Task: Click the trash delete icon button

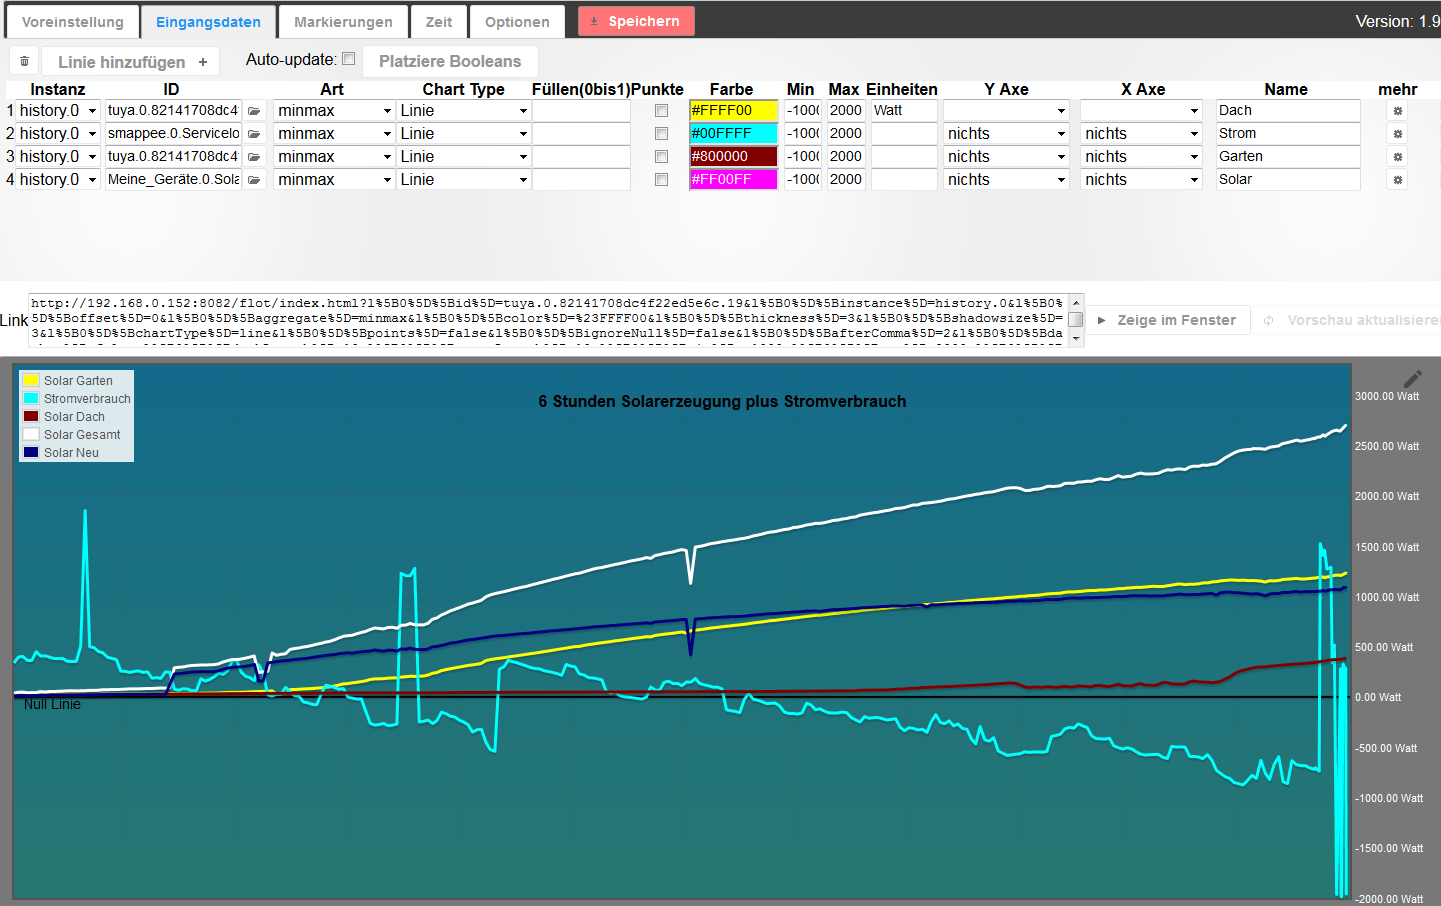Action: pos(24,61)
